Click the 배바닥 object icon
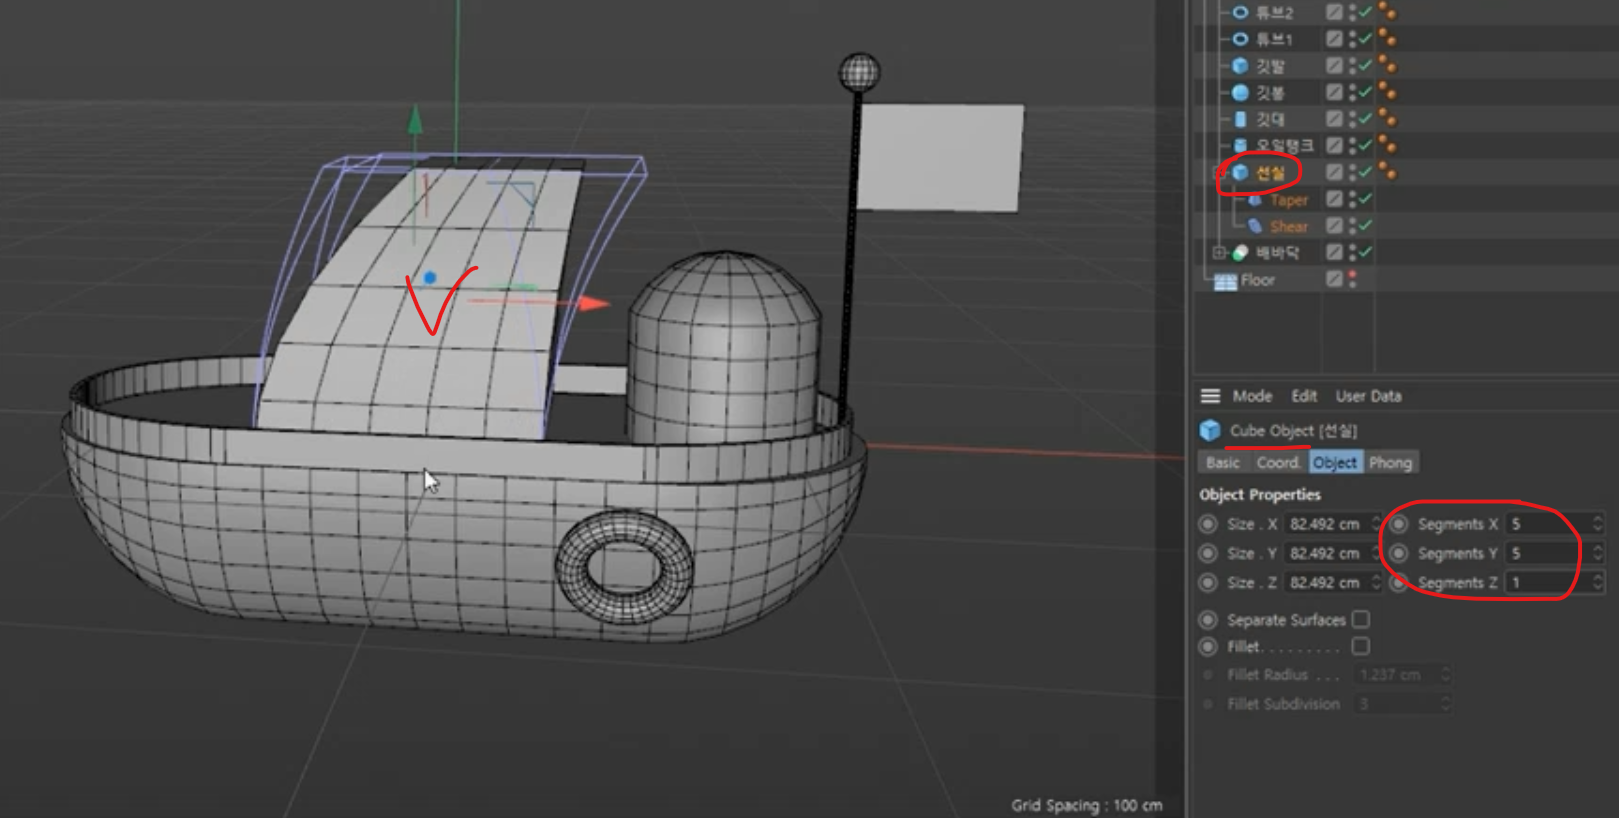 point(1240,253)
